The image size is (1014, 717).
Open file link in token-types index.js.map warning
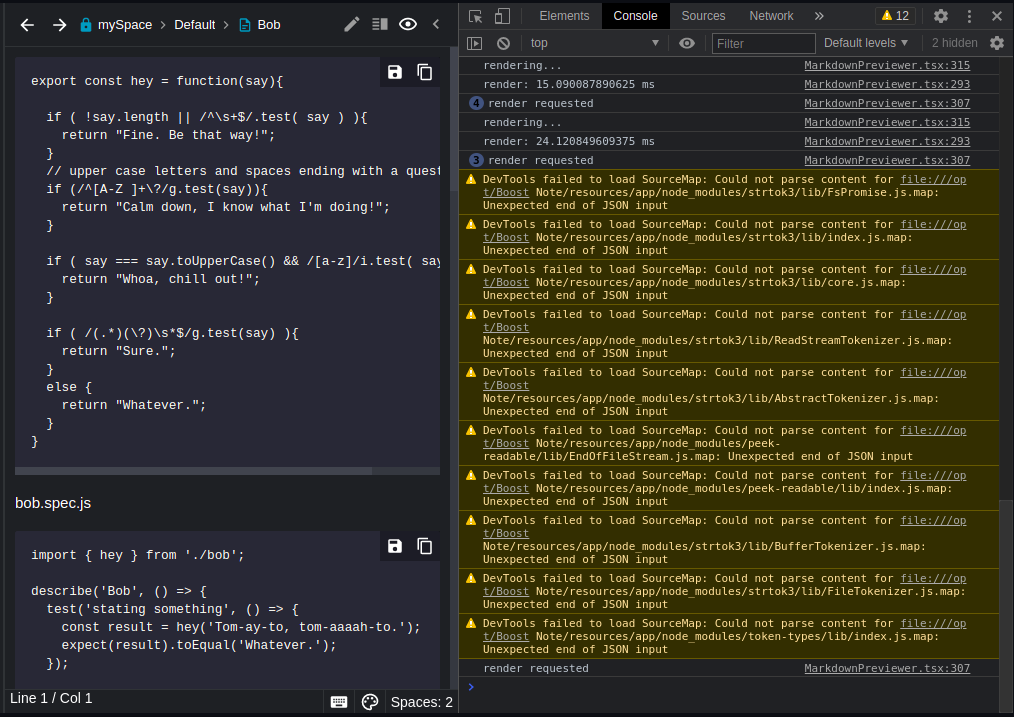pos(933,624)
